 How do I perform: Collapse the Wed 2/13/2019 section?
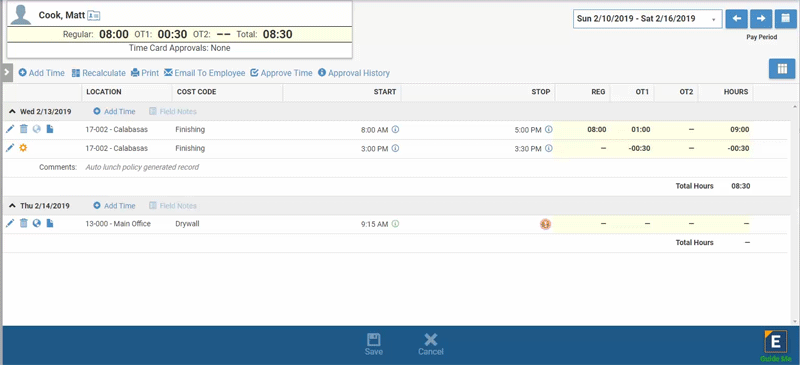click(x=13, y=111)
